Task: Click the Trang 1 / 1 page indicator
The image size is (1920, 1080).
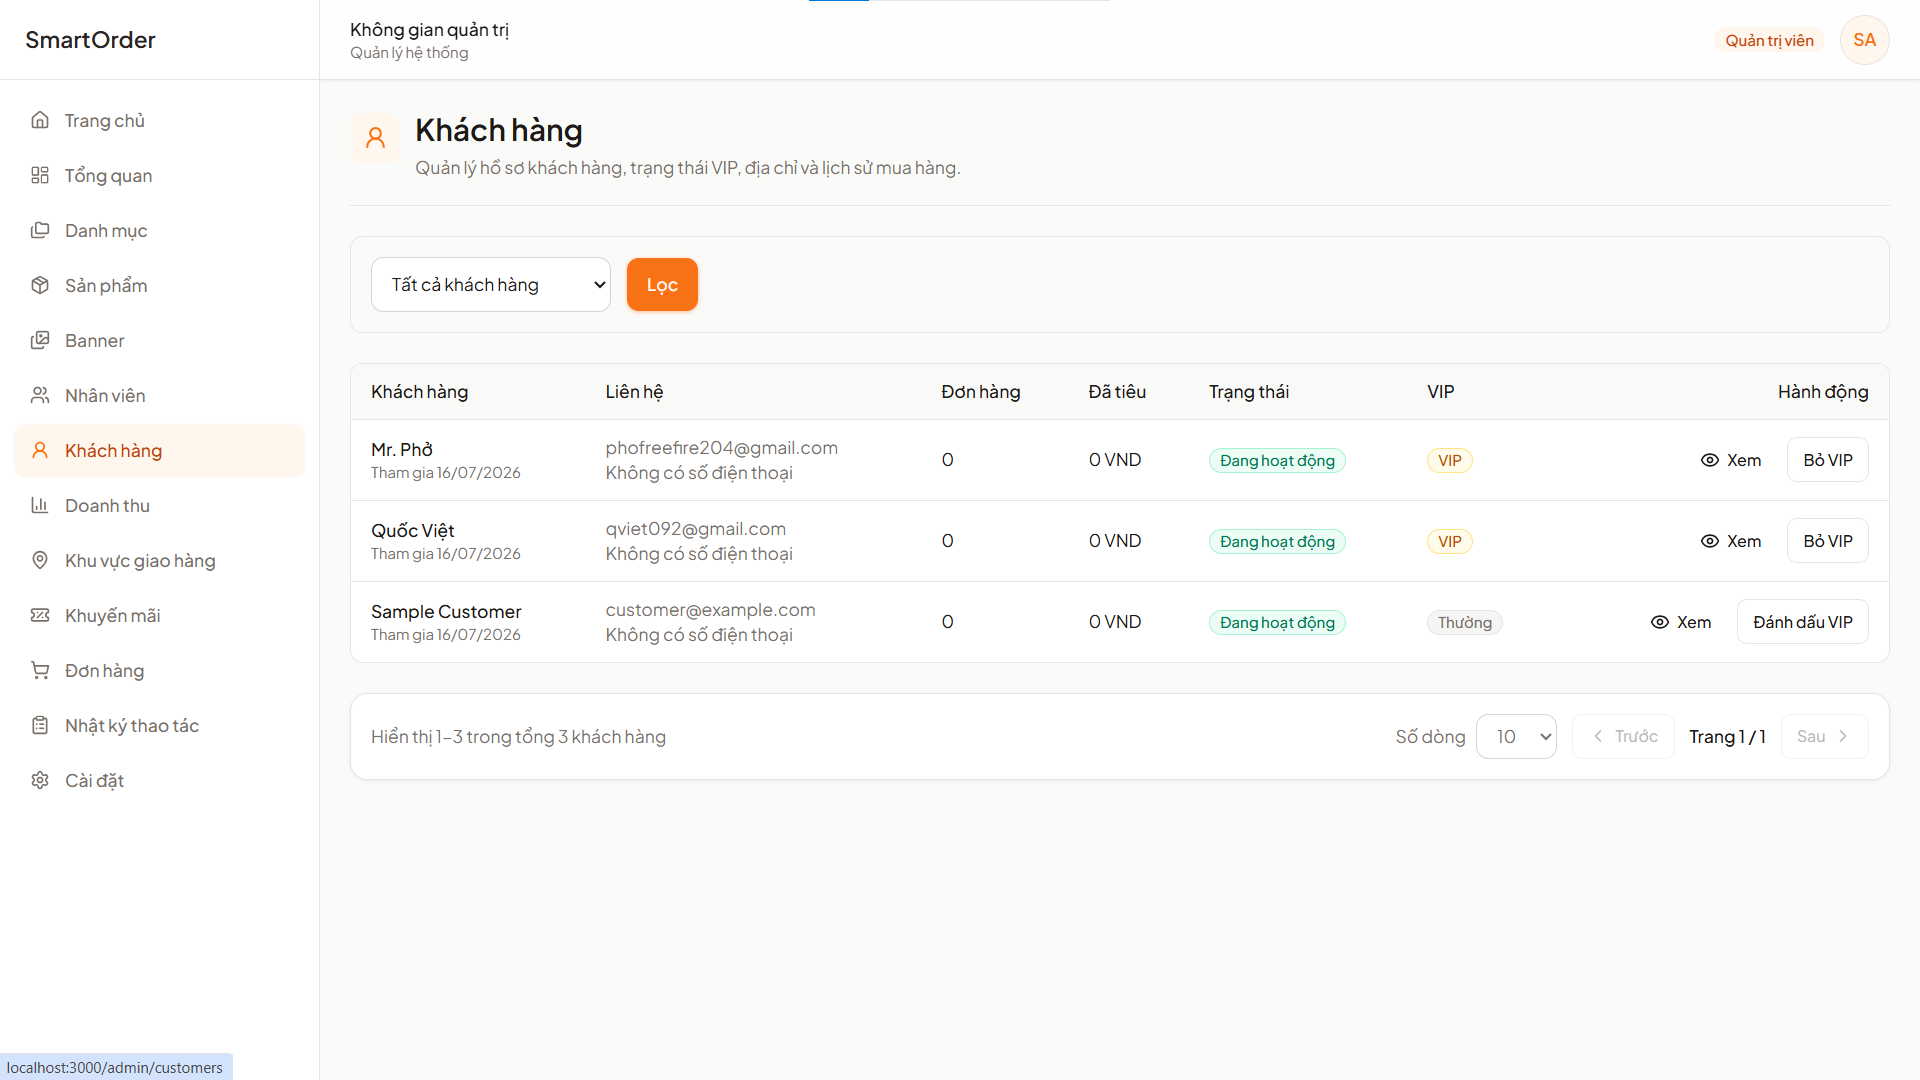Action: [1727, 737]
